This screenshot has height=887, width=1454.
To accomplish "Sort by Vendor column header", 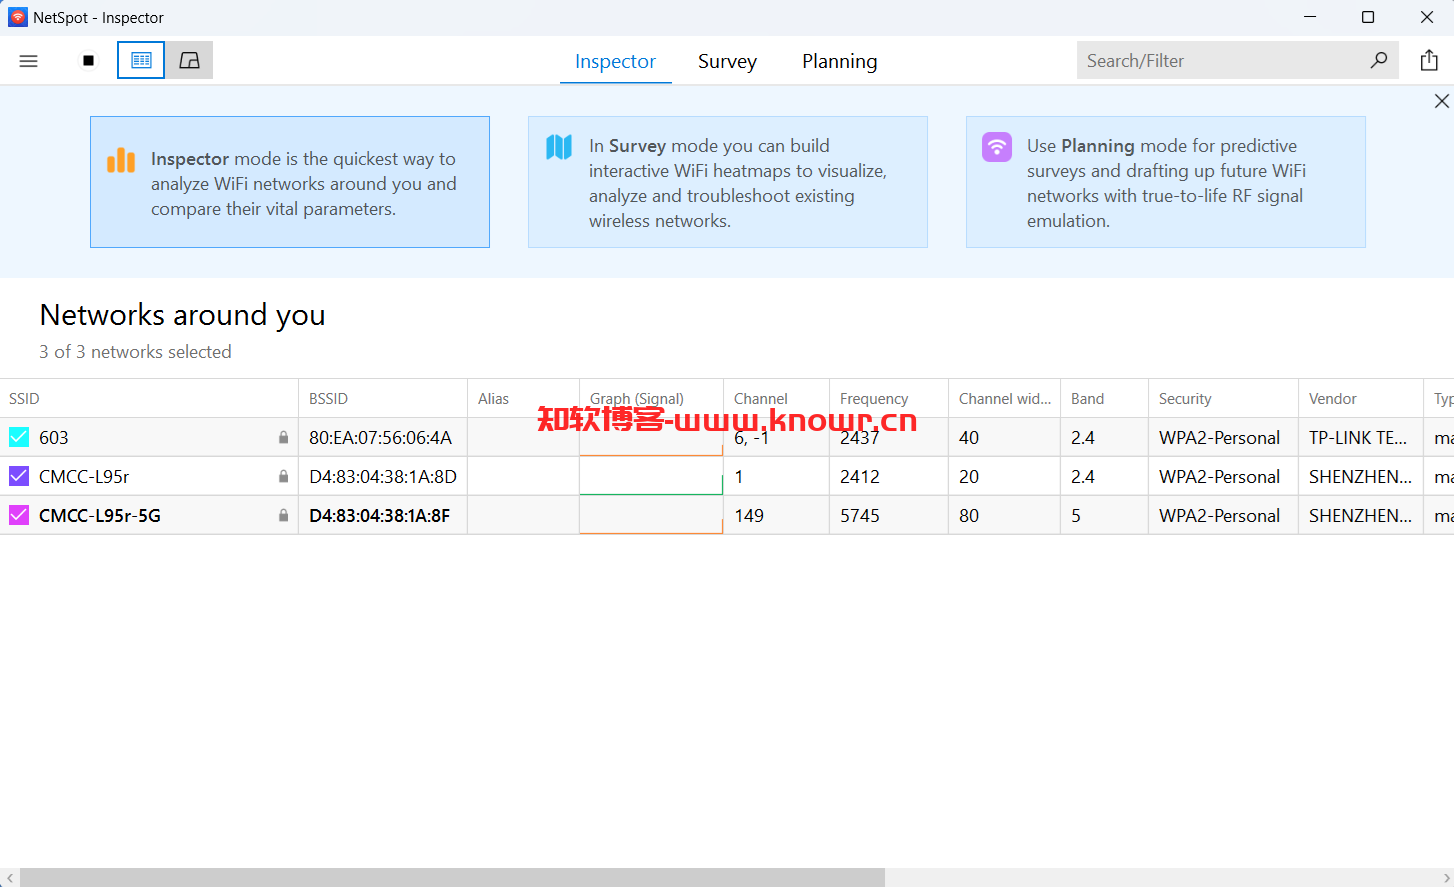I will 1360,398.
